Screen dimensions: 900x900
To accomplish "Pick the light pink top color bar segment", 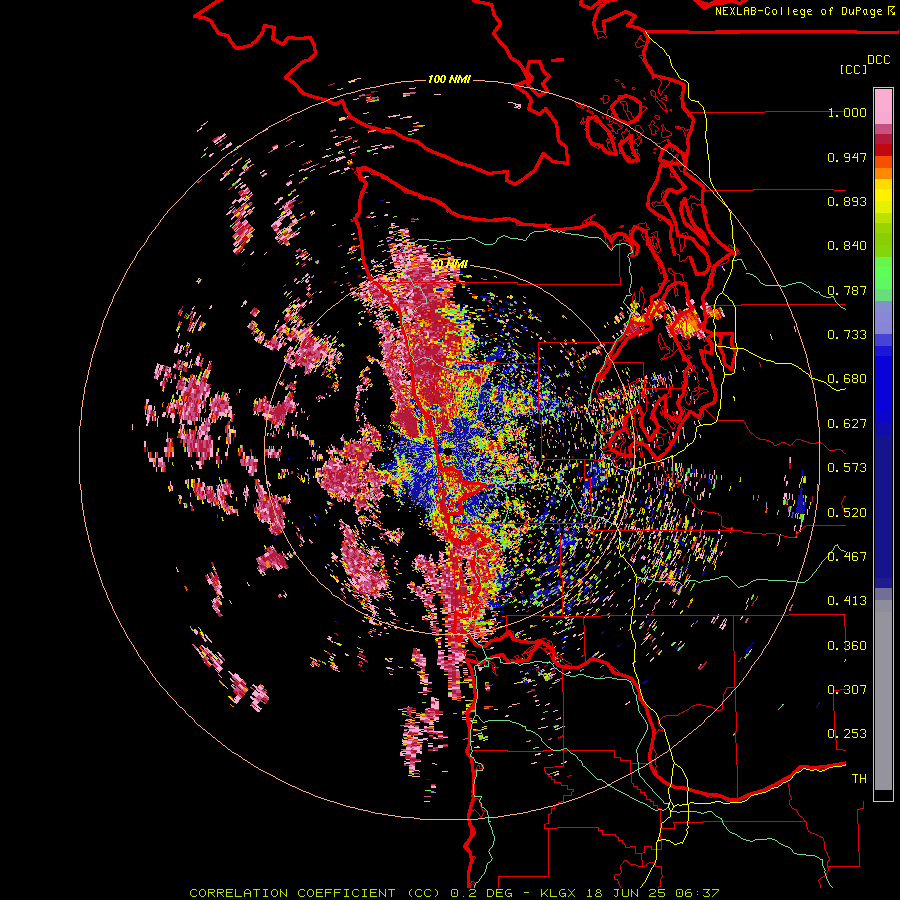I will pyautogui.click(x=883, y=107).
